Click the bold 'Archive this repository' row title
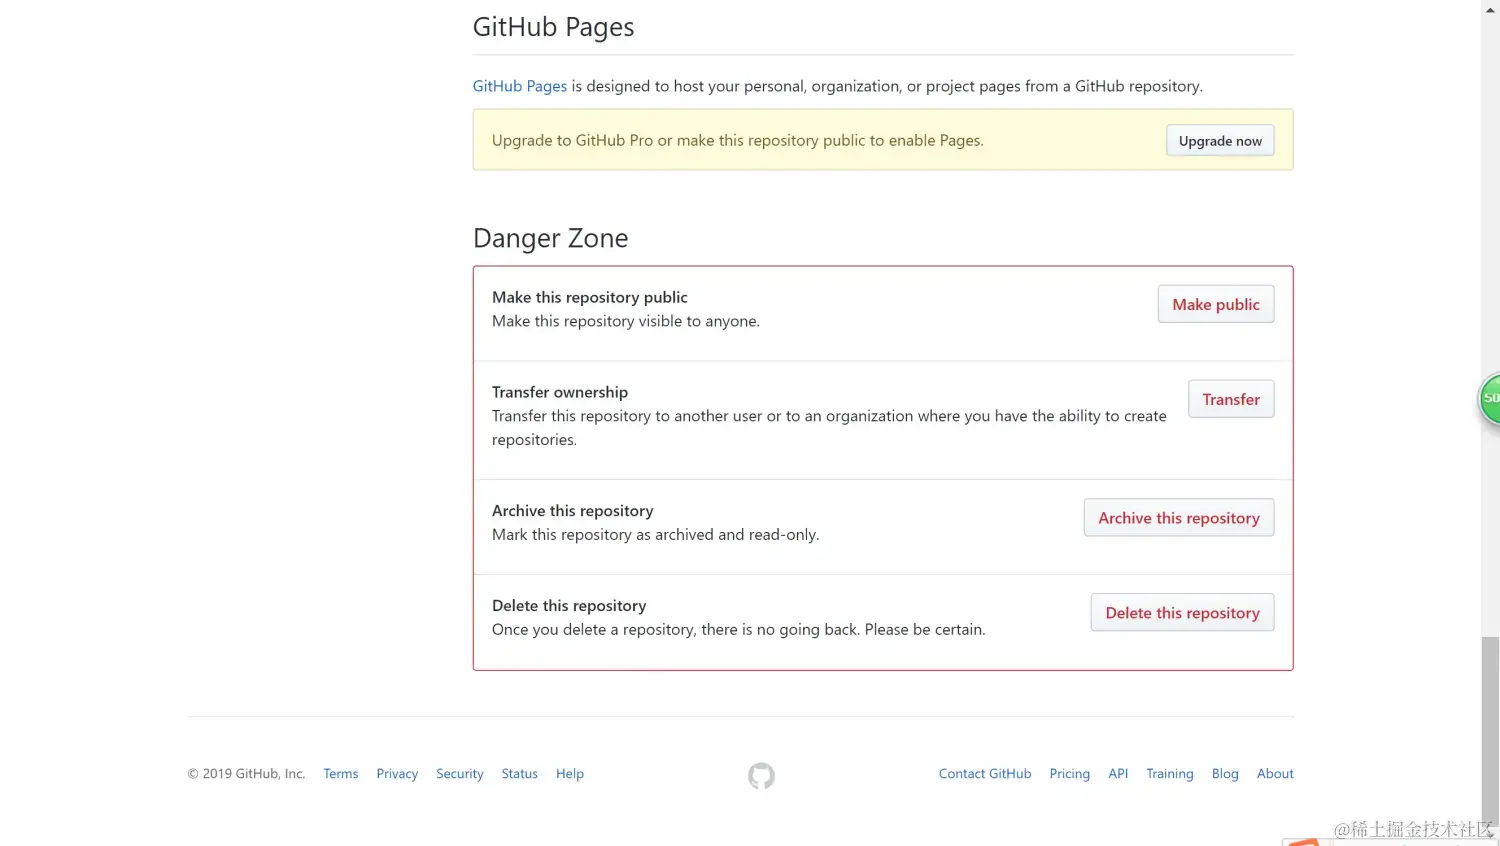 coord(572,511)
